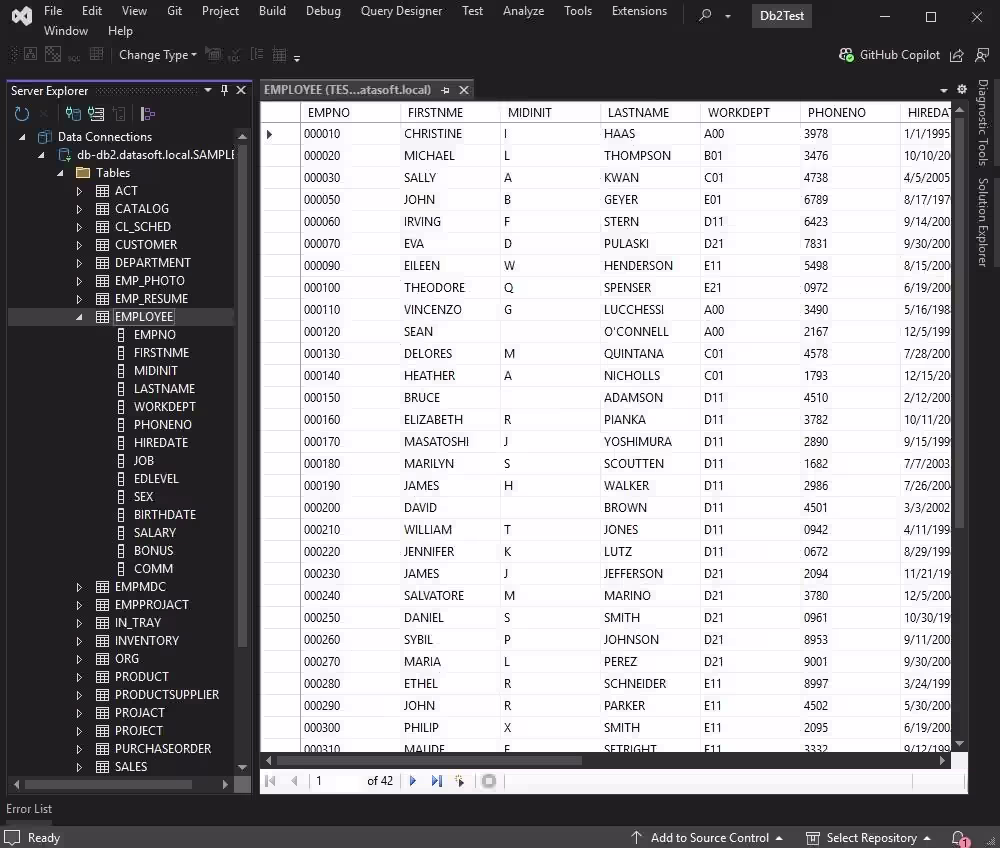Select the HIREDATE column tree item
Viewport: 1000px width, 848px height.
click(x=161, y=442)
